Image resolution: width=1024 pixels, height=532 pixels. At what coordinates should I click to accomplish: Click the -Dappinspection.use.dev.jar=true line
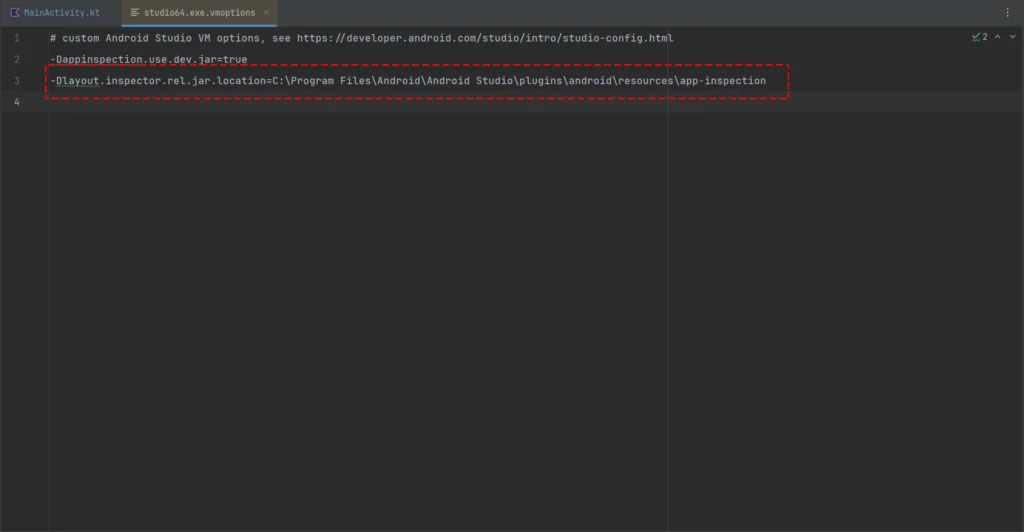149,59
